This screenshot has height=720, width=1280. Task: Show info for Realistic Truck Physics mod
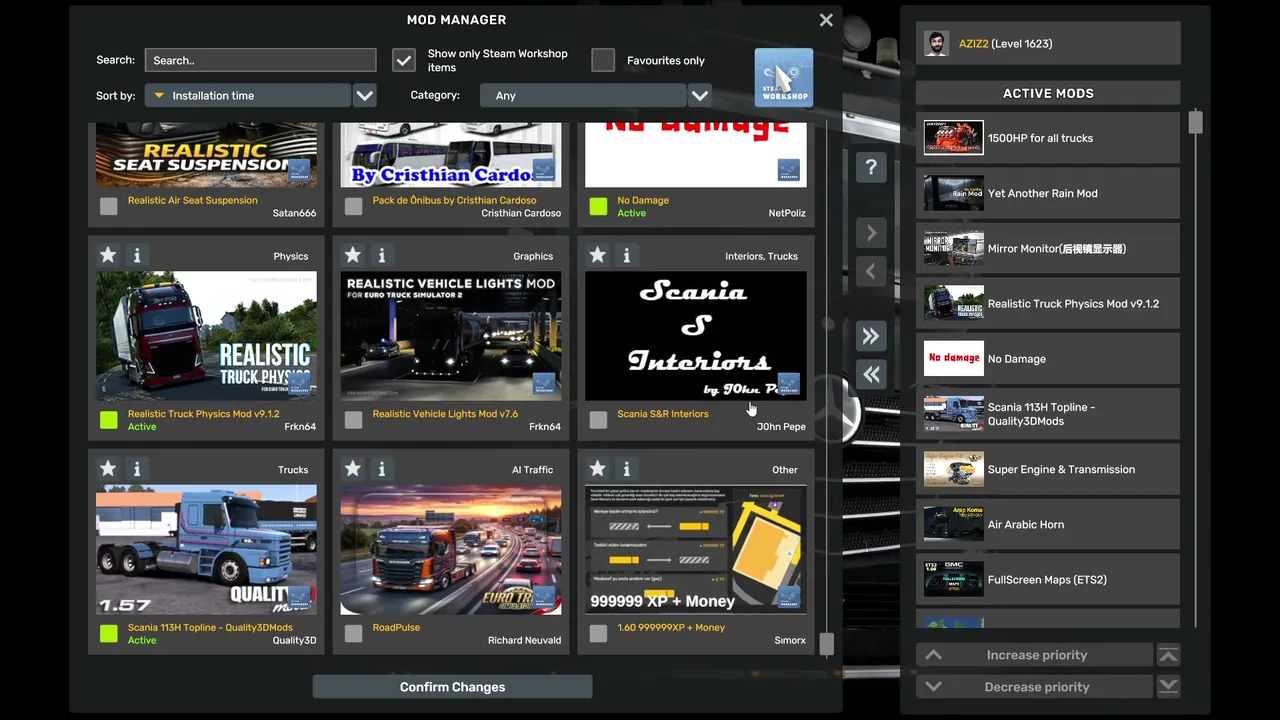point(137,255)
